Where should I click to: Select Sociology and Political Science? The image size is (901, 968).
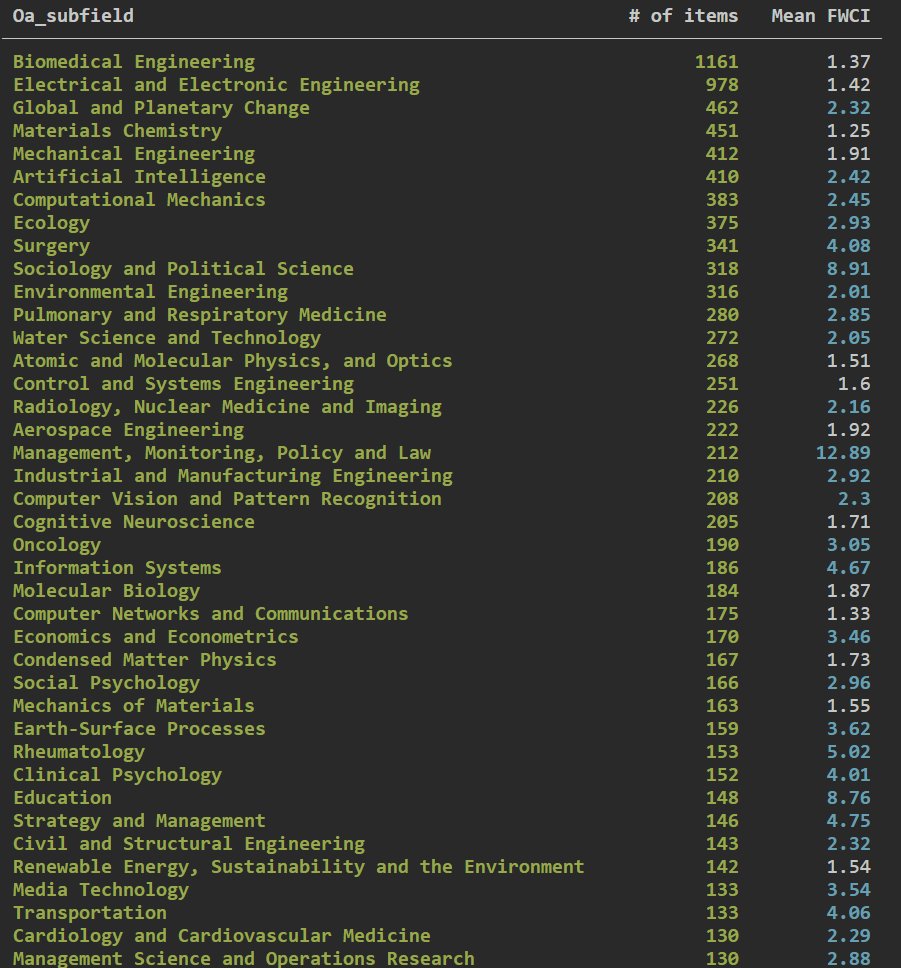tap(183, 269)
